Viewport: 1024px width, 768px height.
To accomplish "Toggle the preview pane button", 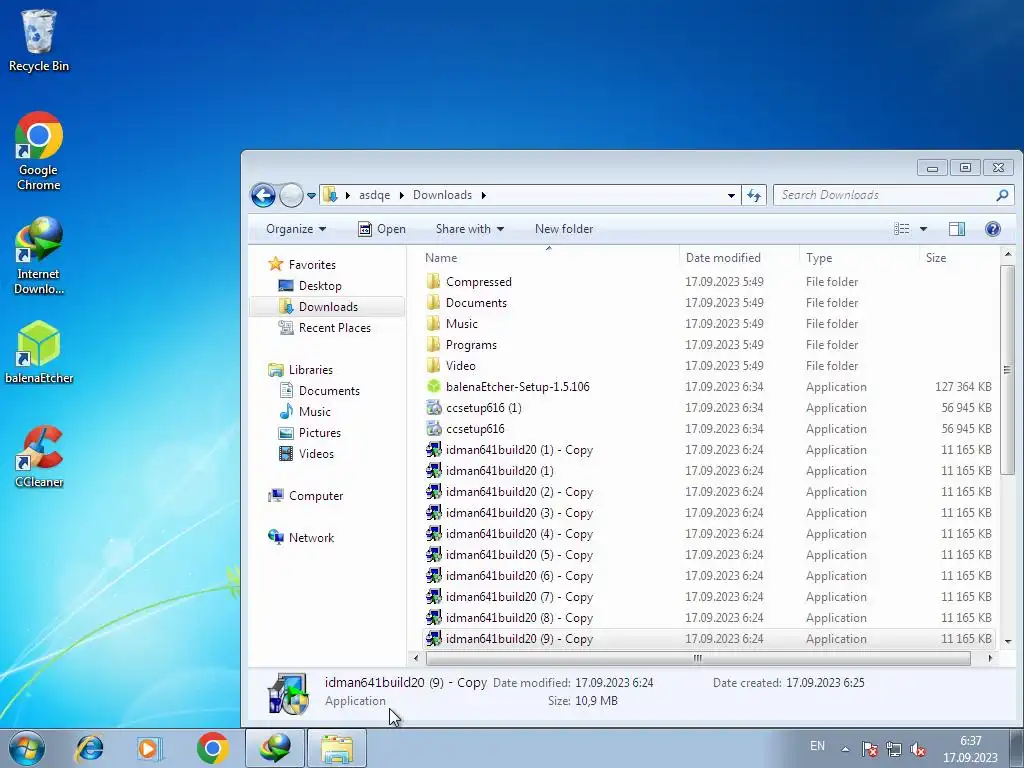I will (957, 229).
